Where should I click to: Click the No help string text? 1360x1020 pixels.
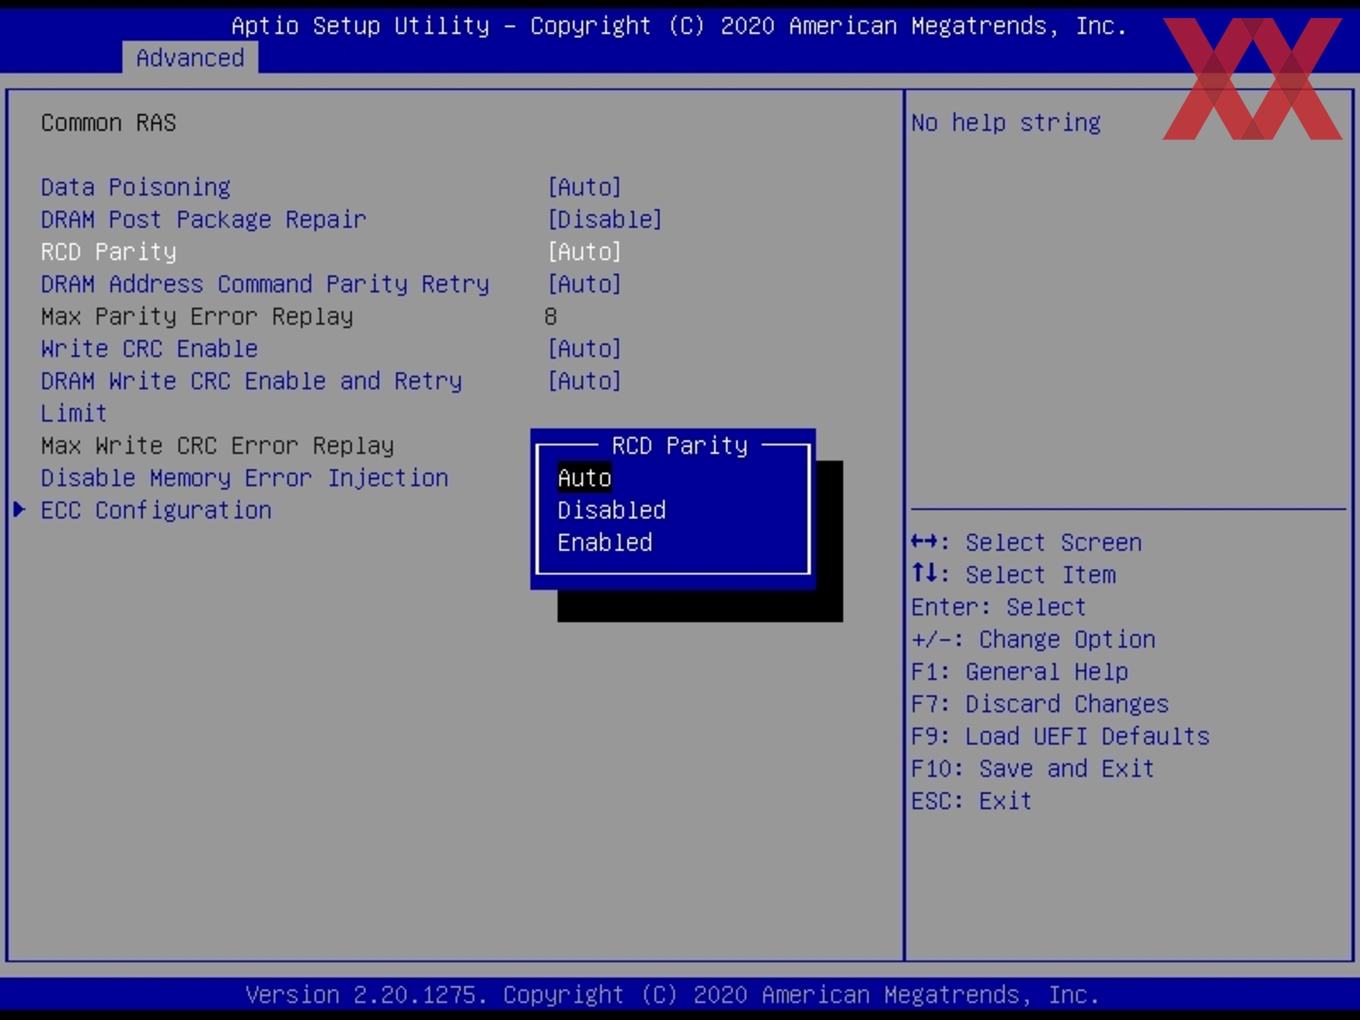pos(1006,123)
